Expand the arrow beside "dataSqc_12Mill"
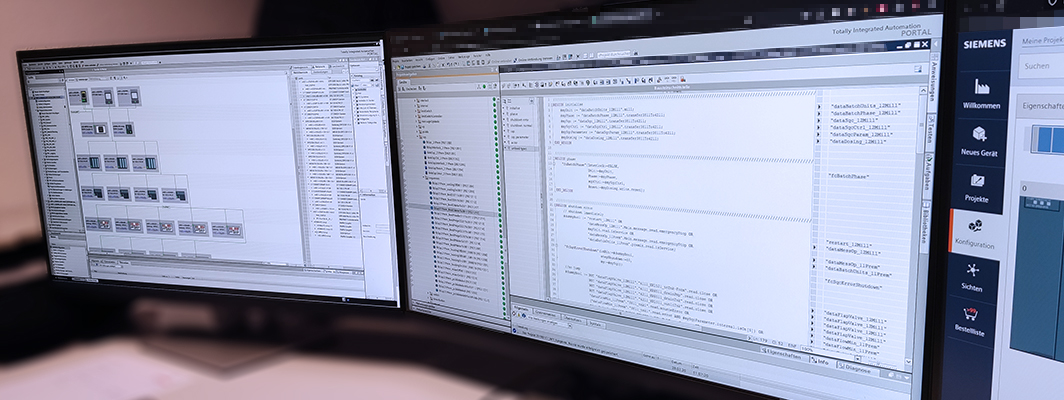The image size is (1064, 400). (818, 118)
